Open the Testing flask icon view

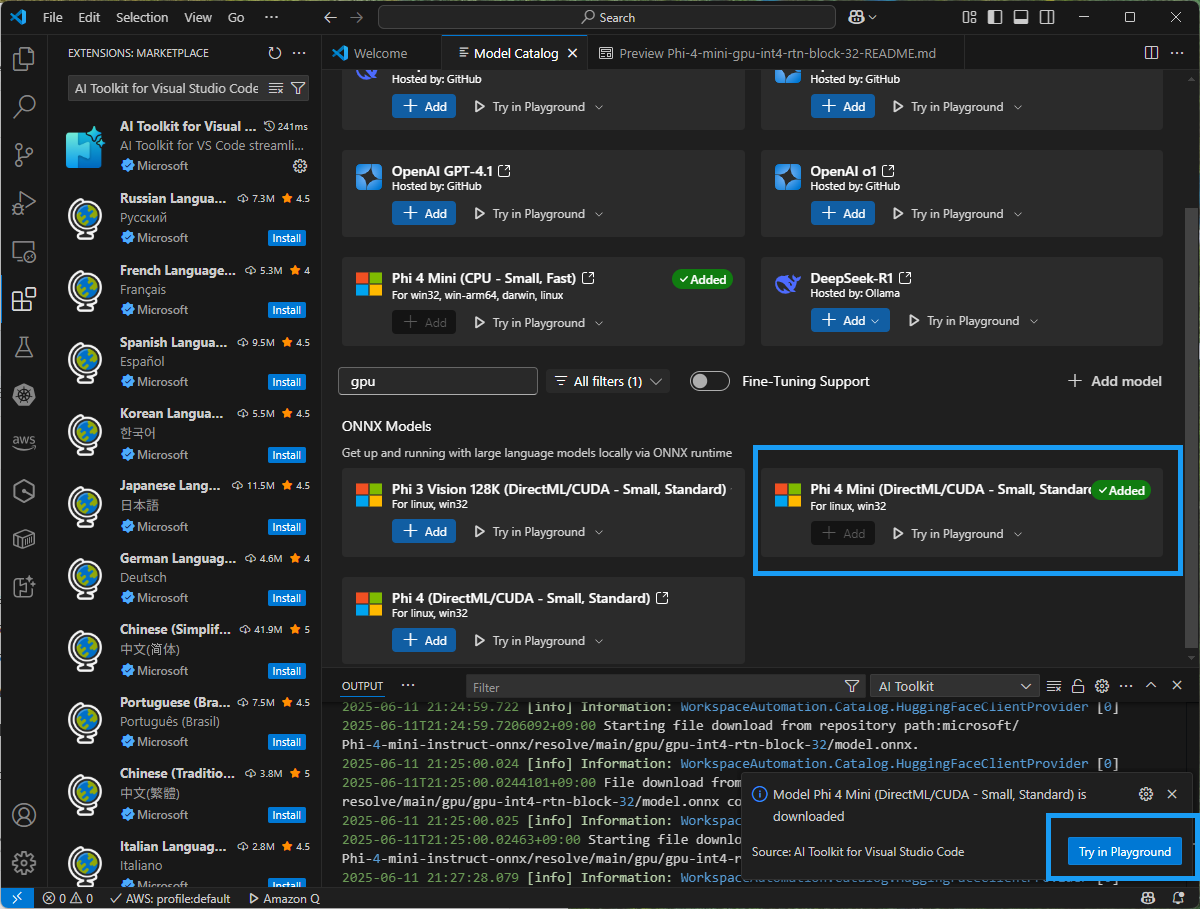(x=24, y=347)
